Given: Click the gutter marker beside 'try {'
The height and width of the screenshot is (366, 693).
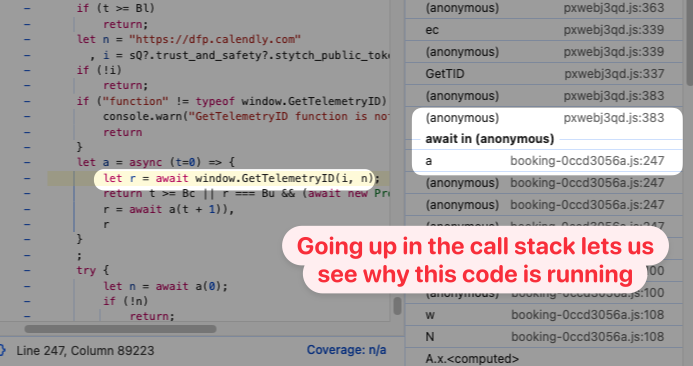Looking at the screenshot, I should click(x=27, y=270).
